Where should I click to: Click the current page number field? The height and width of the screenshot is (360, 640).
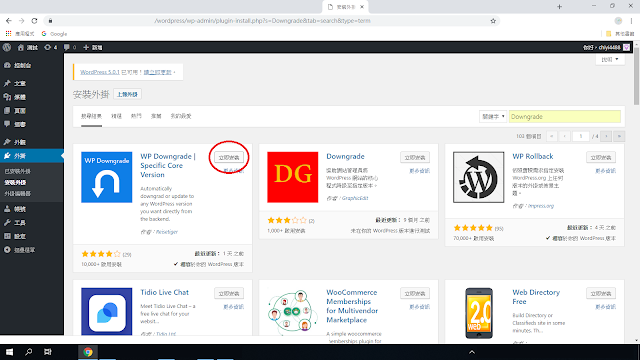click(580, 136)
